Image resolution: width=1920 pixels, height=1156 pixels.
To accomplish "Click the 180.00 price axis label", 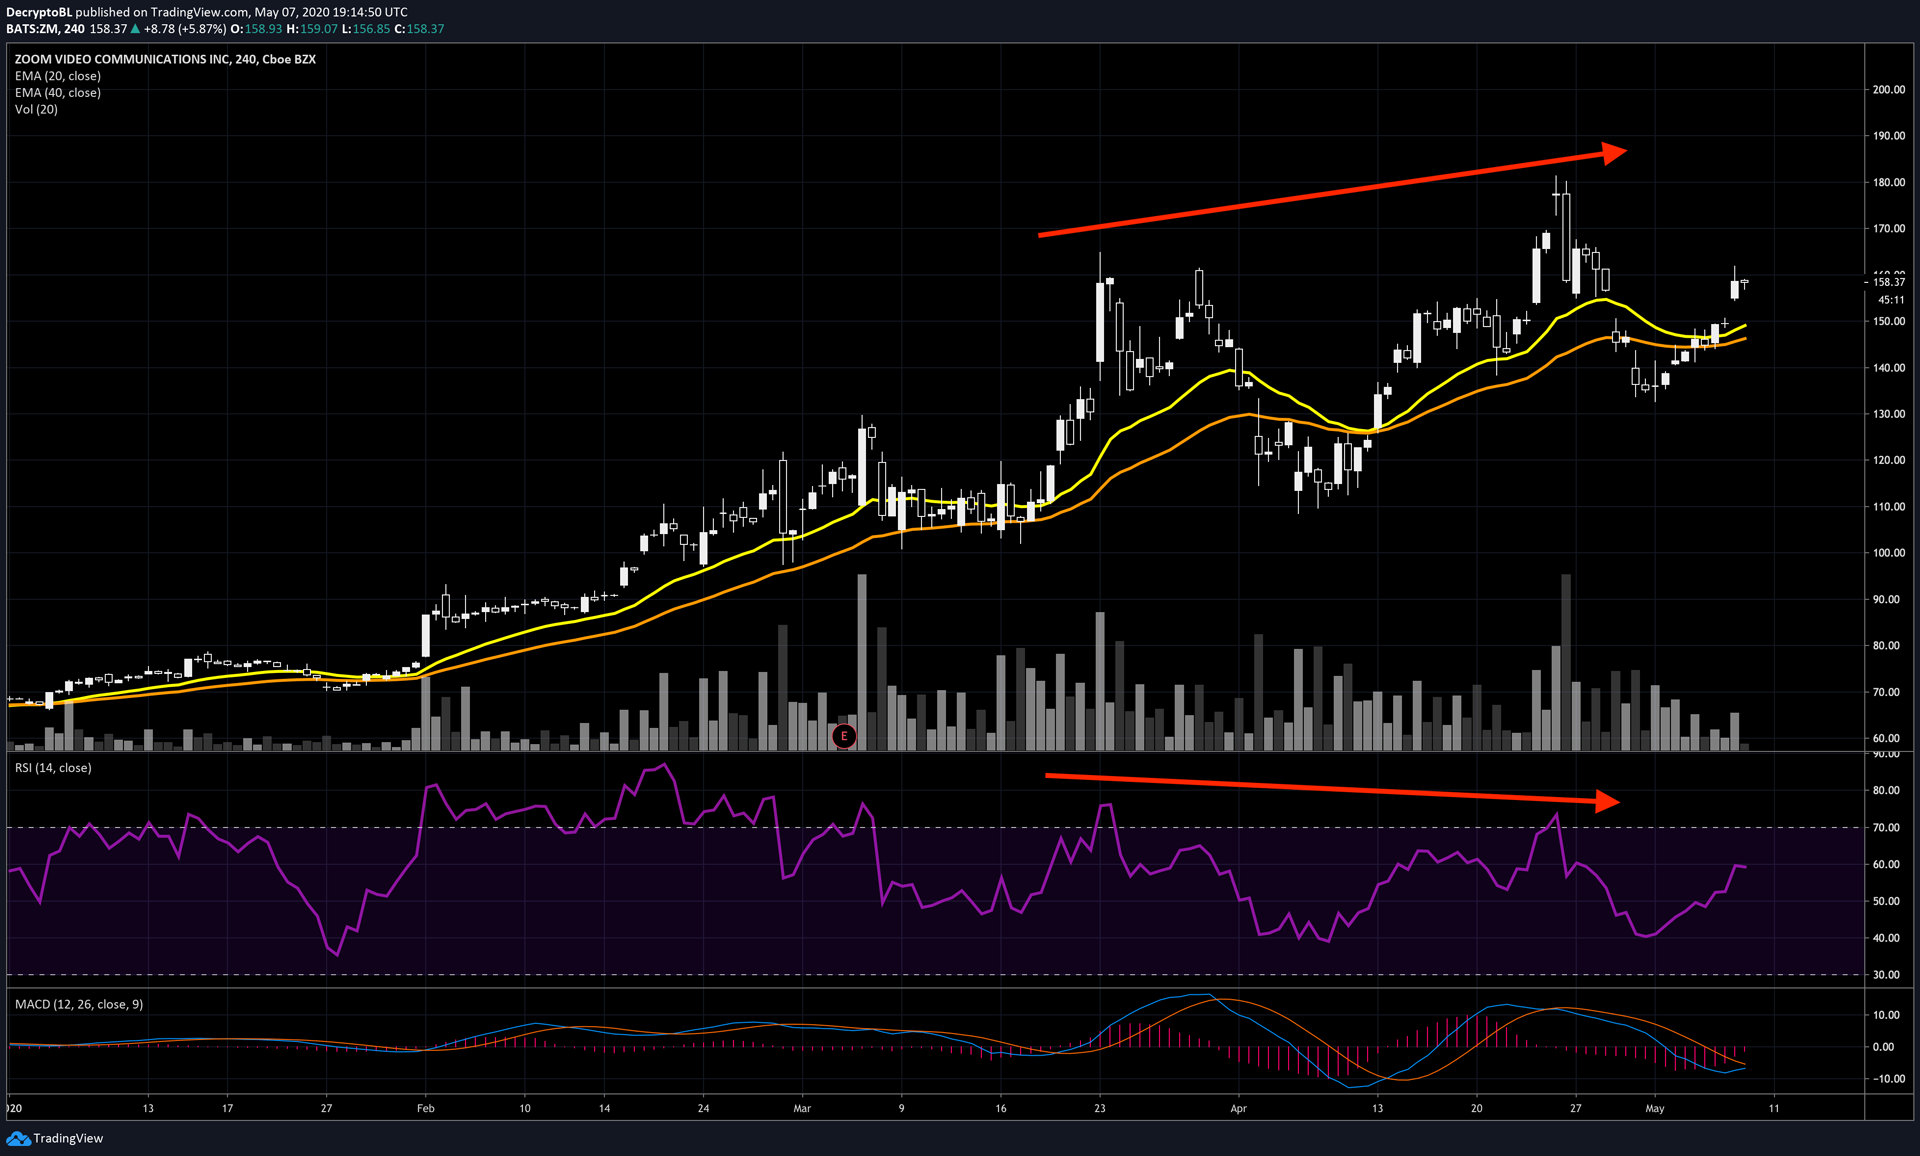I will pyautogui.click(x=1889, y=183).
